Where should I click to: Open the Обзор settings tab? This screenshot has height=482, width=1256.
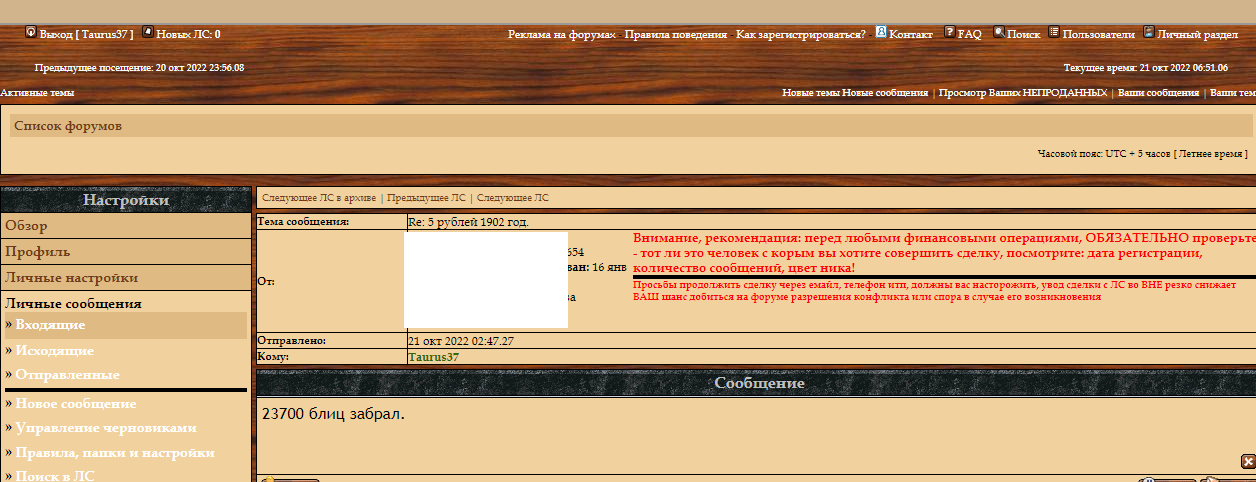(26, 226)
